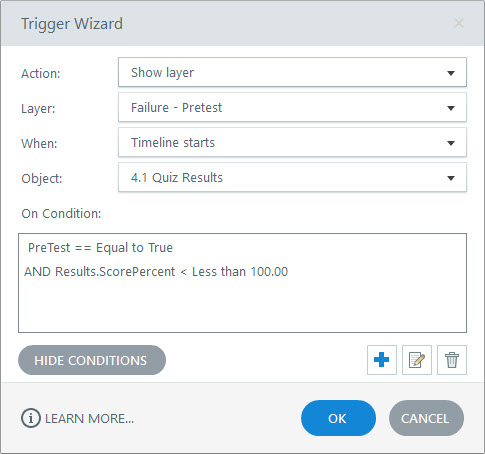Click the 'Failure - Pretest' layer value

tap(176, 108)
